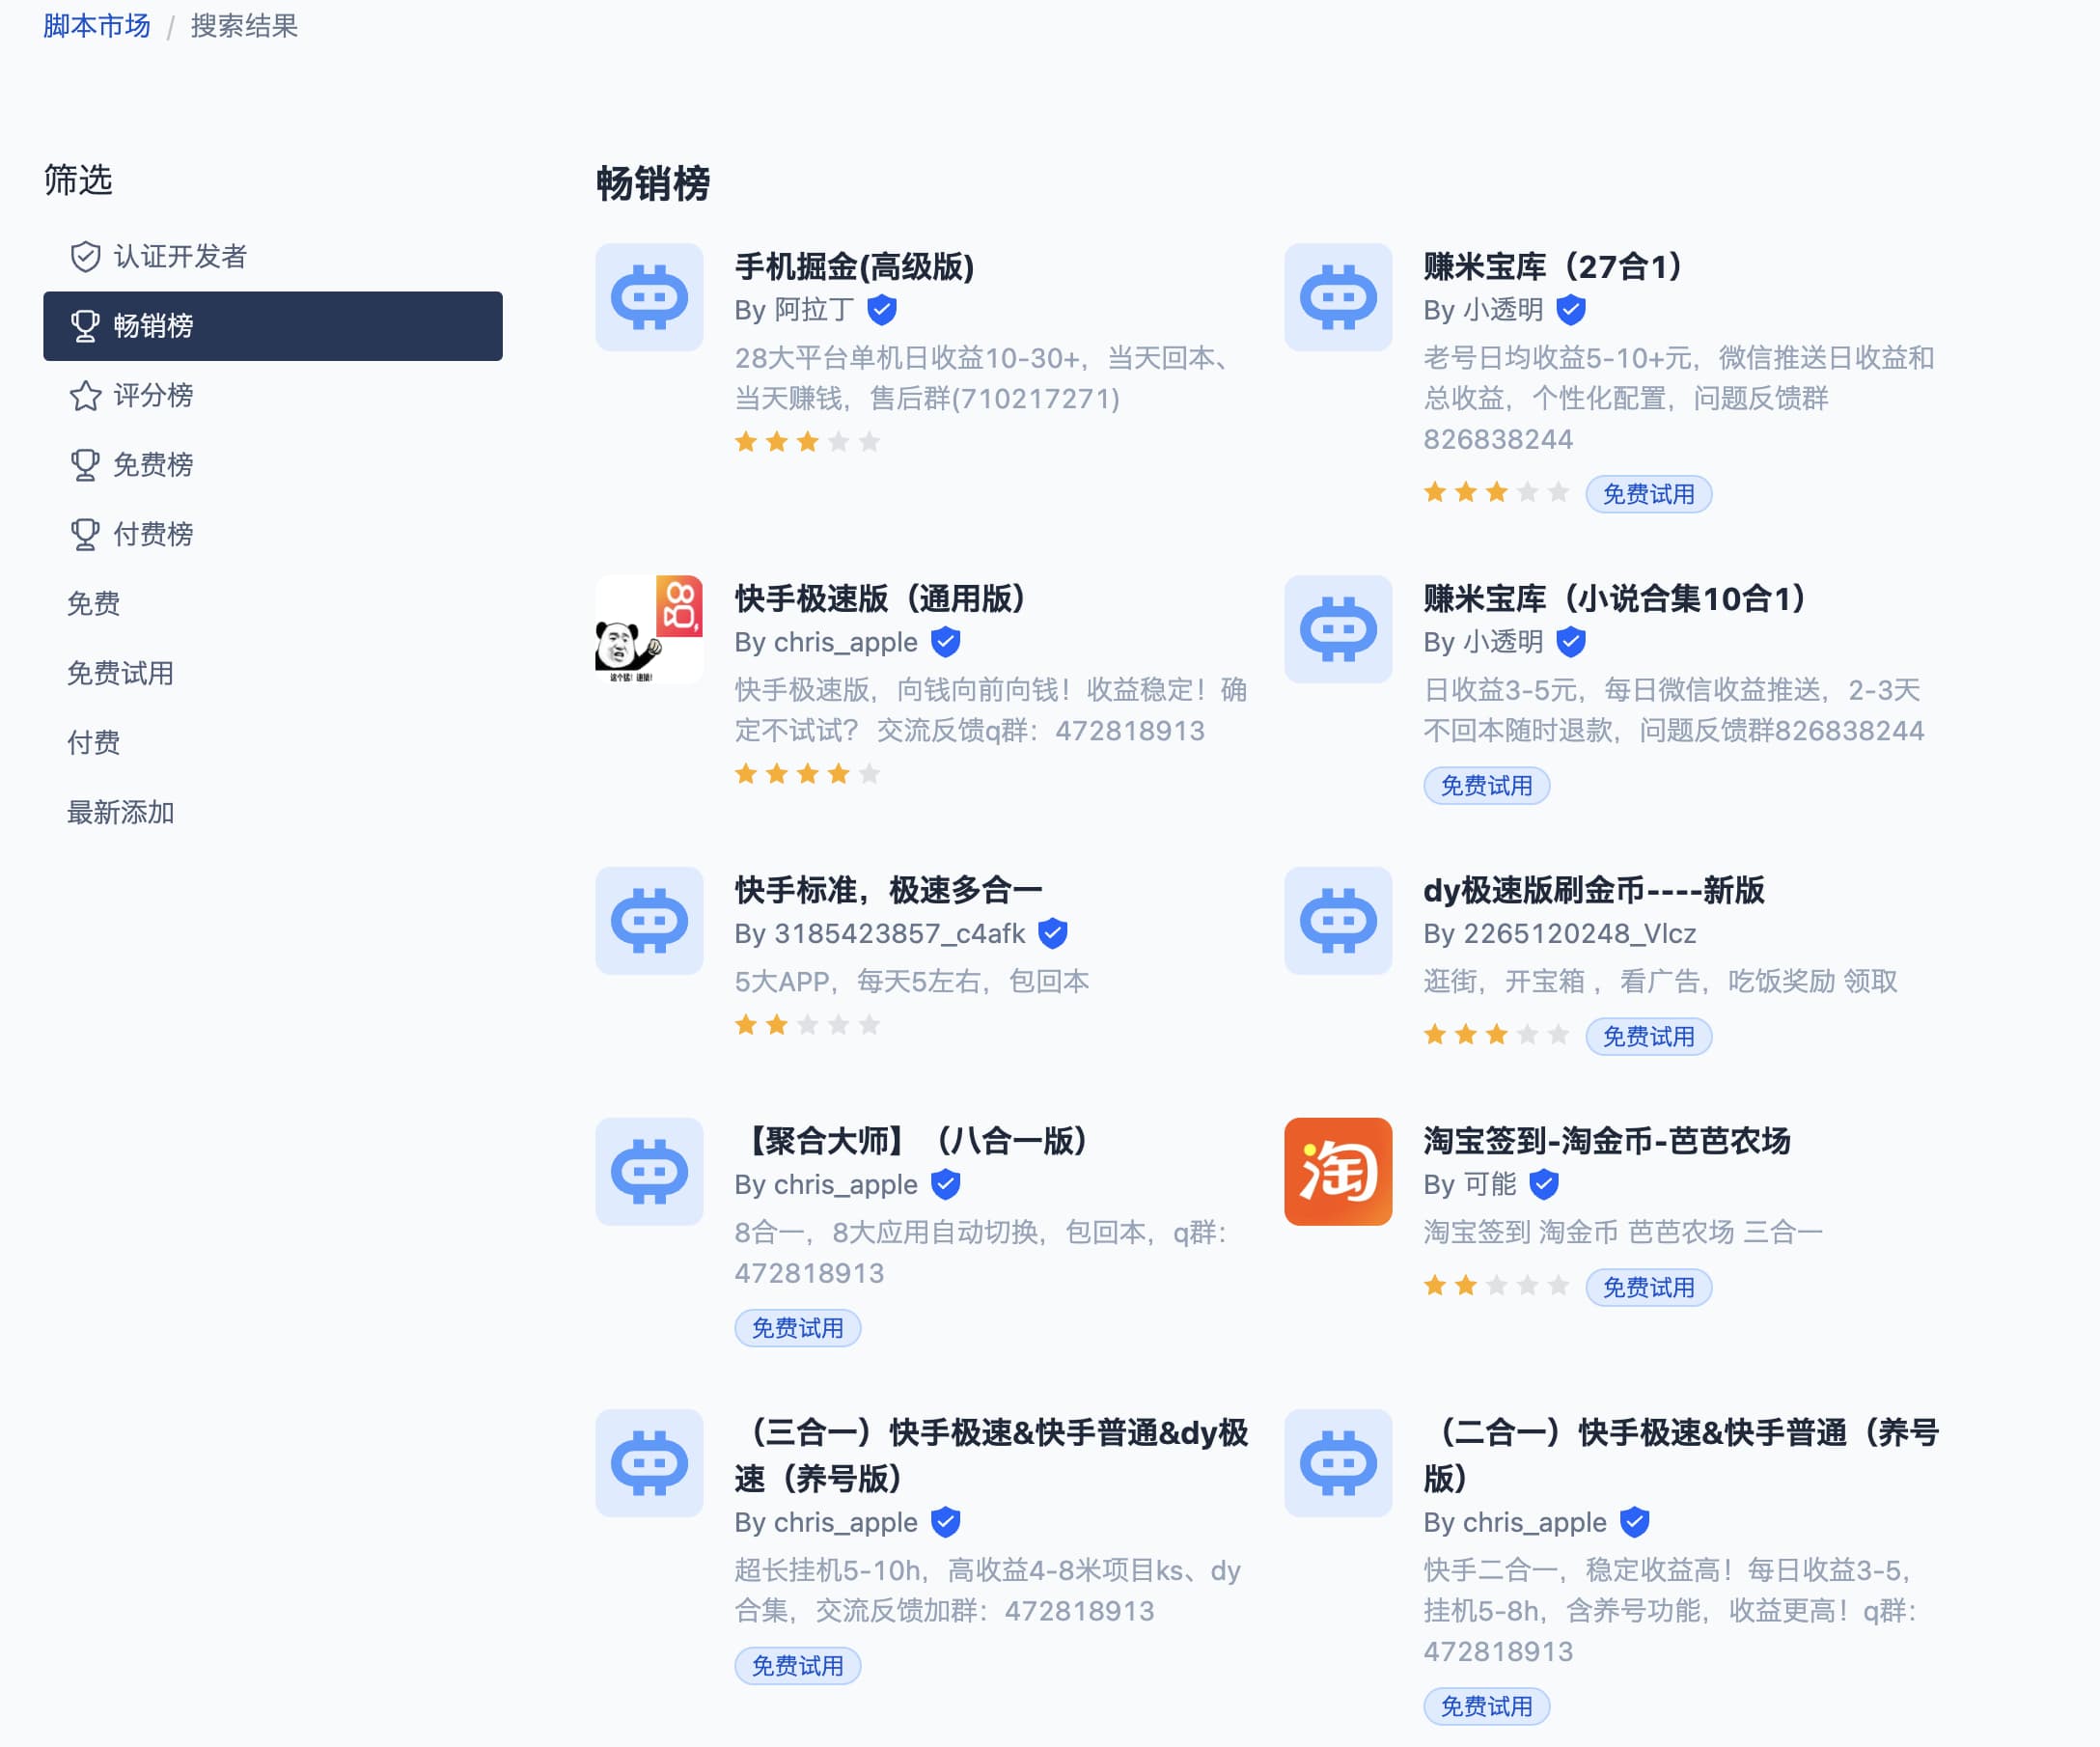Screen dimensions: 2100x1747
Task: Click the robot icon for dy极速版刷金币
Action: pos(1337,920)
